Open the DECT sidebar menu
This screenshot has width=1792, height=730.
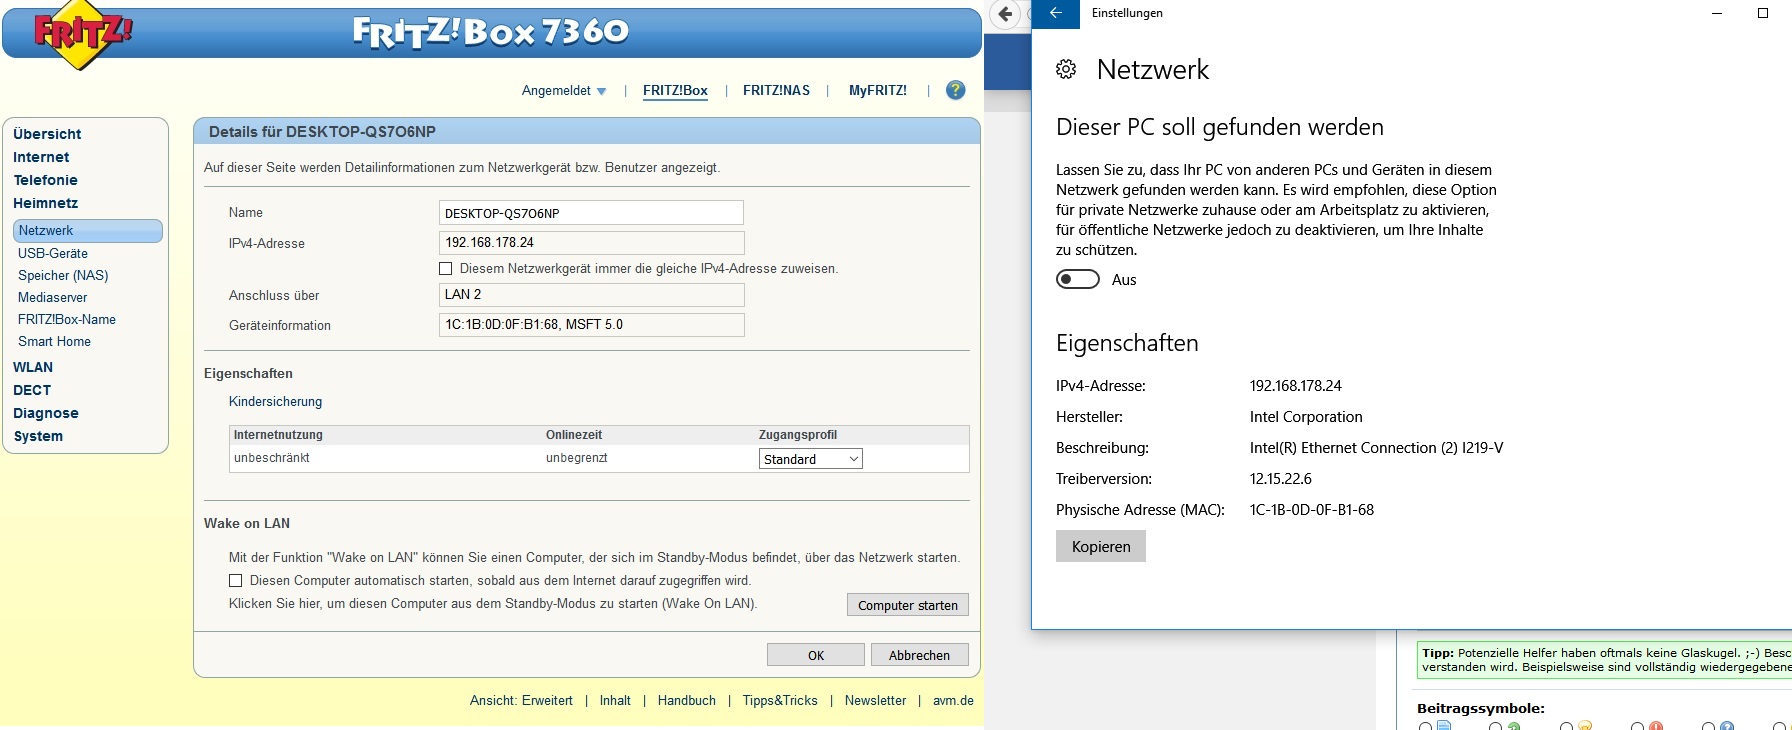[32, 390]
